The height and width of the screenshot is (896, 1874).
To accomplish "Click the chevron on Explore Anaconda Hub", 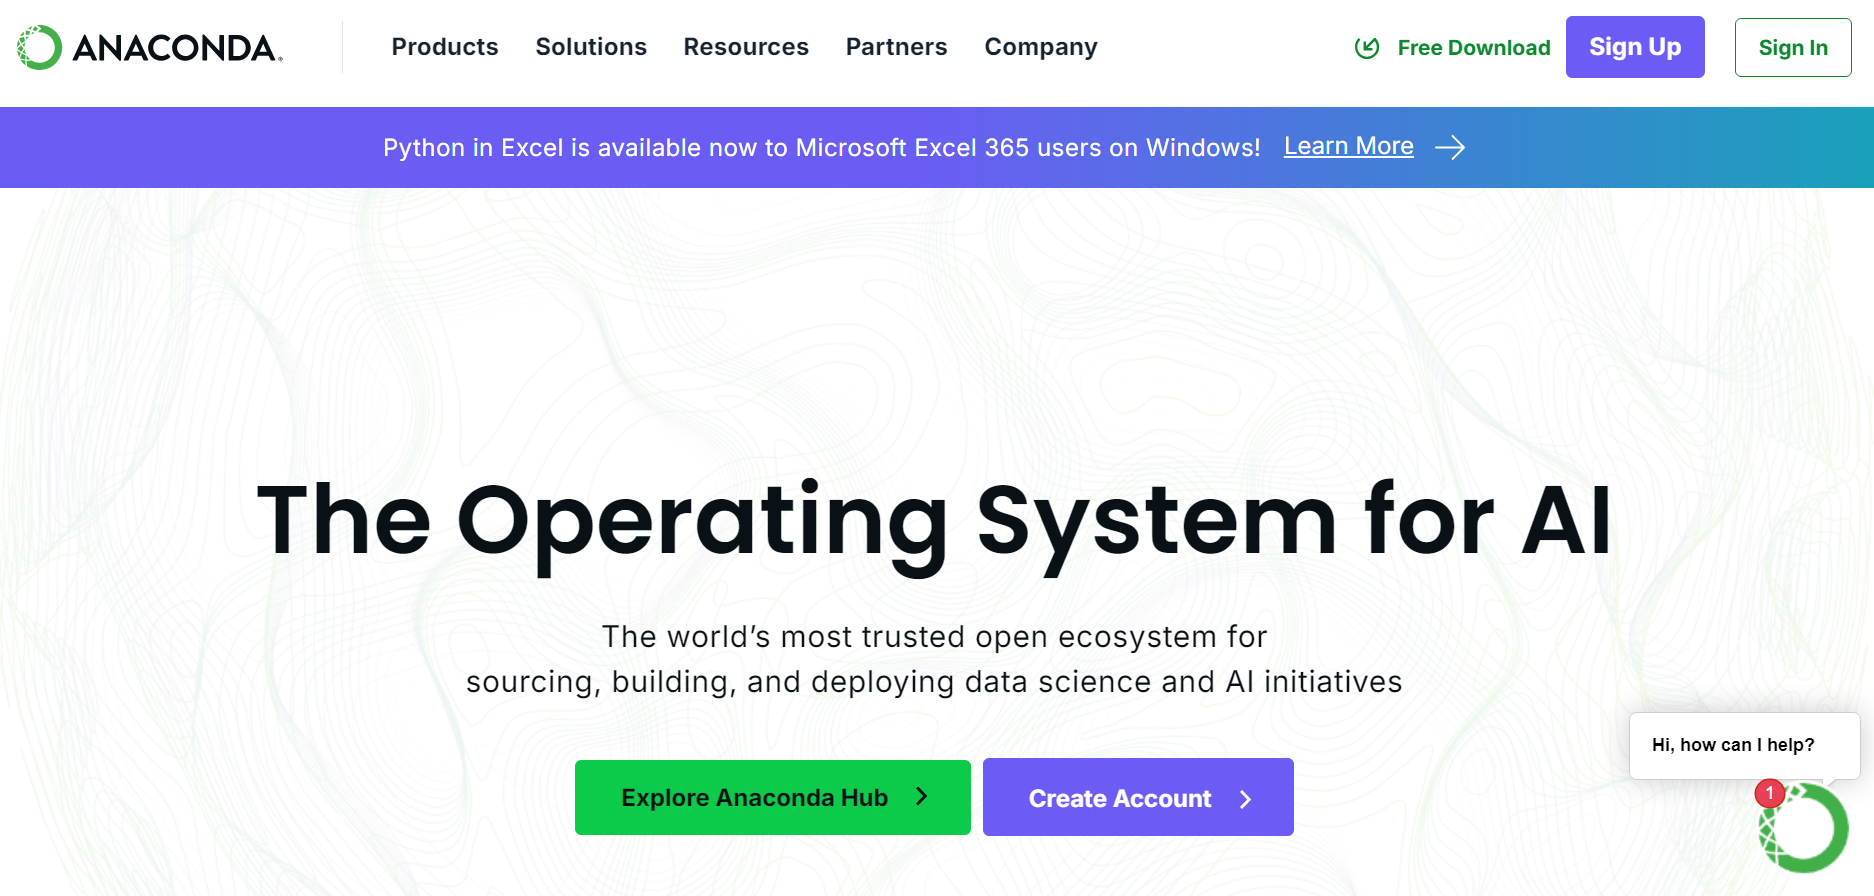I will pyautogui.click(x=922, y=796).
